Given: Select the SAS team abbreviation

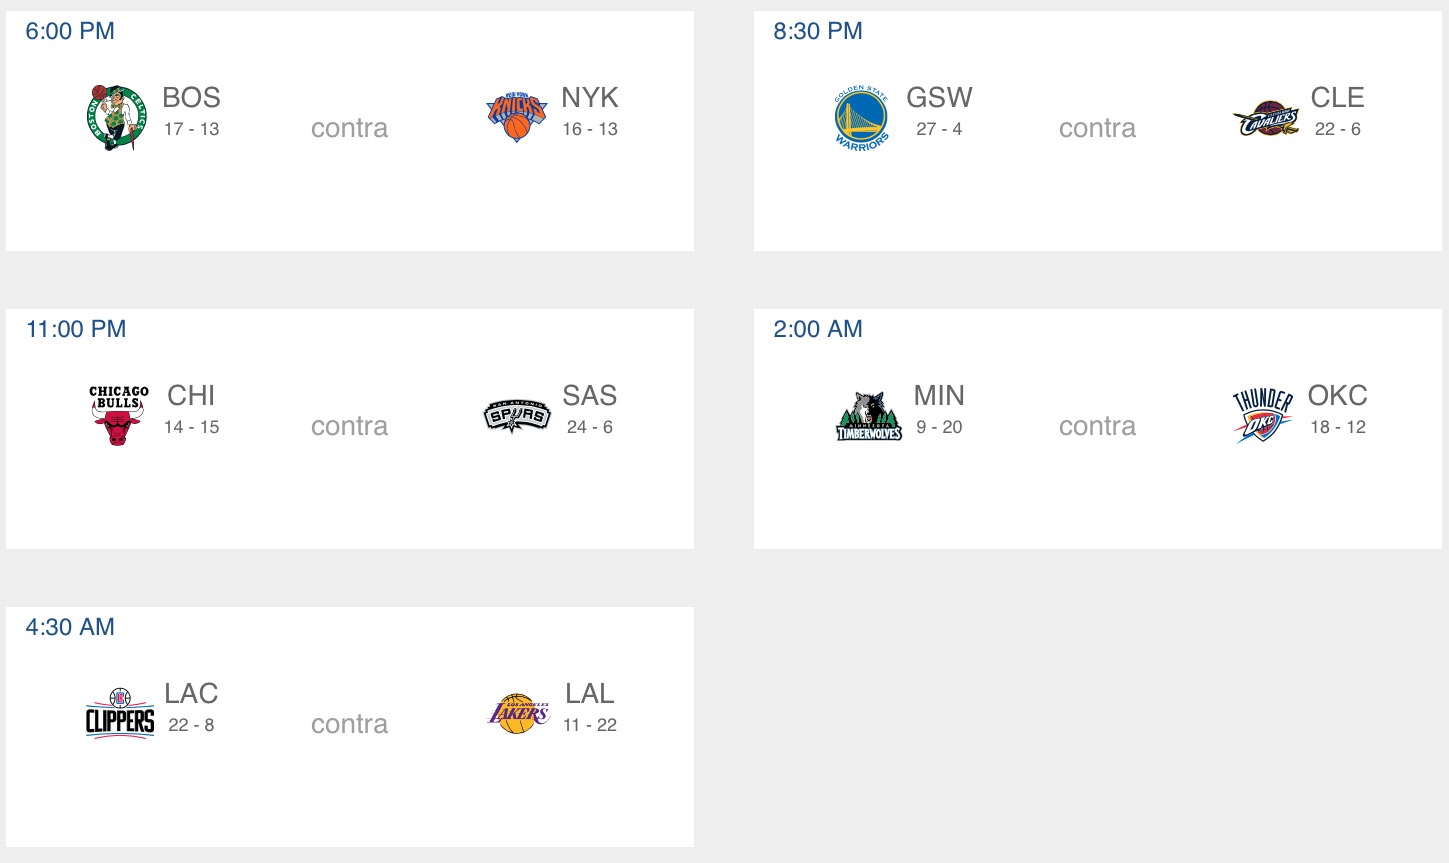Looking at the screenshot, I should (589, 396).
